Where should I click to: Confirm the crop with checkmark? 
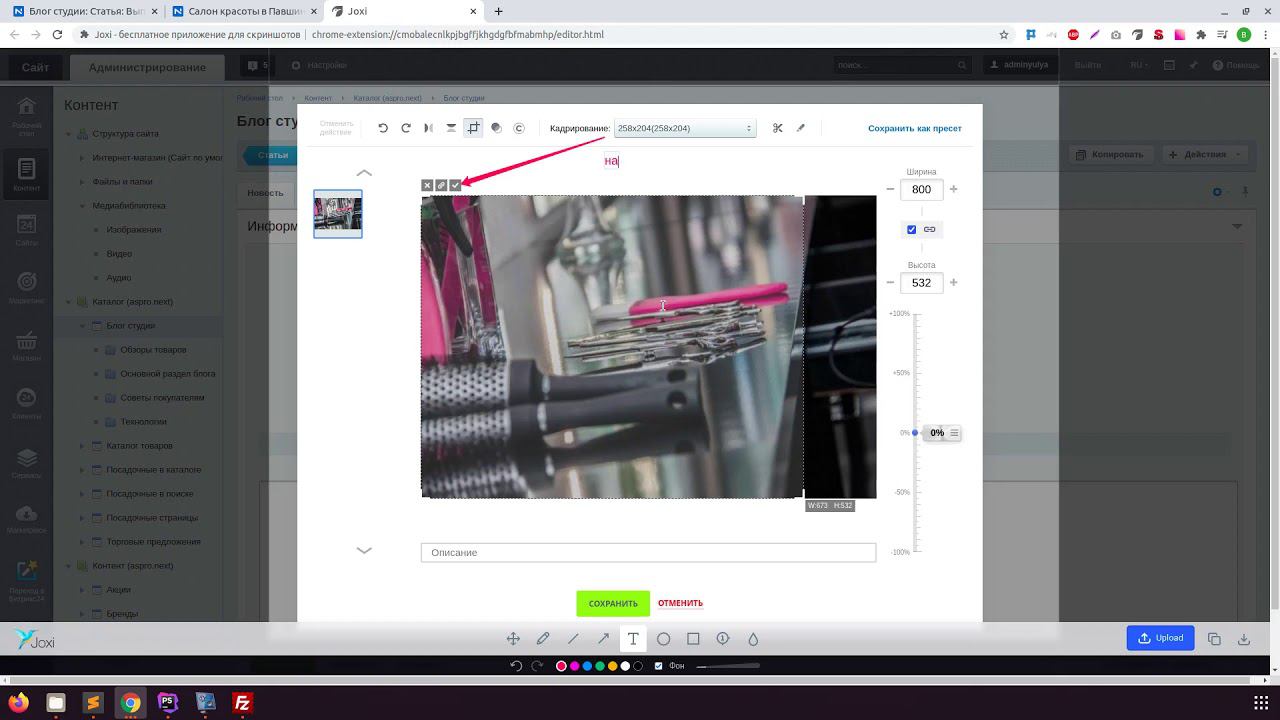click(x=455, y=185)
